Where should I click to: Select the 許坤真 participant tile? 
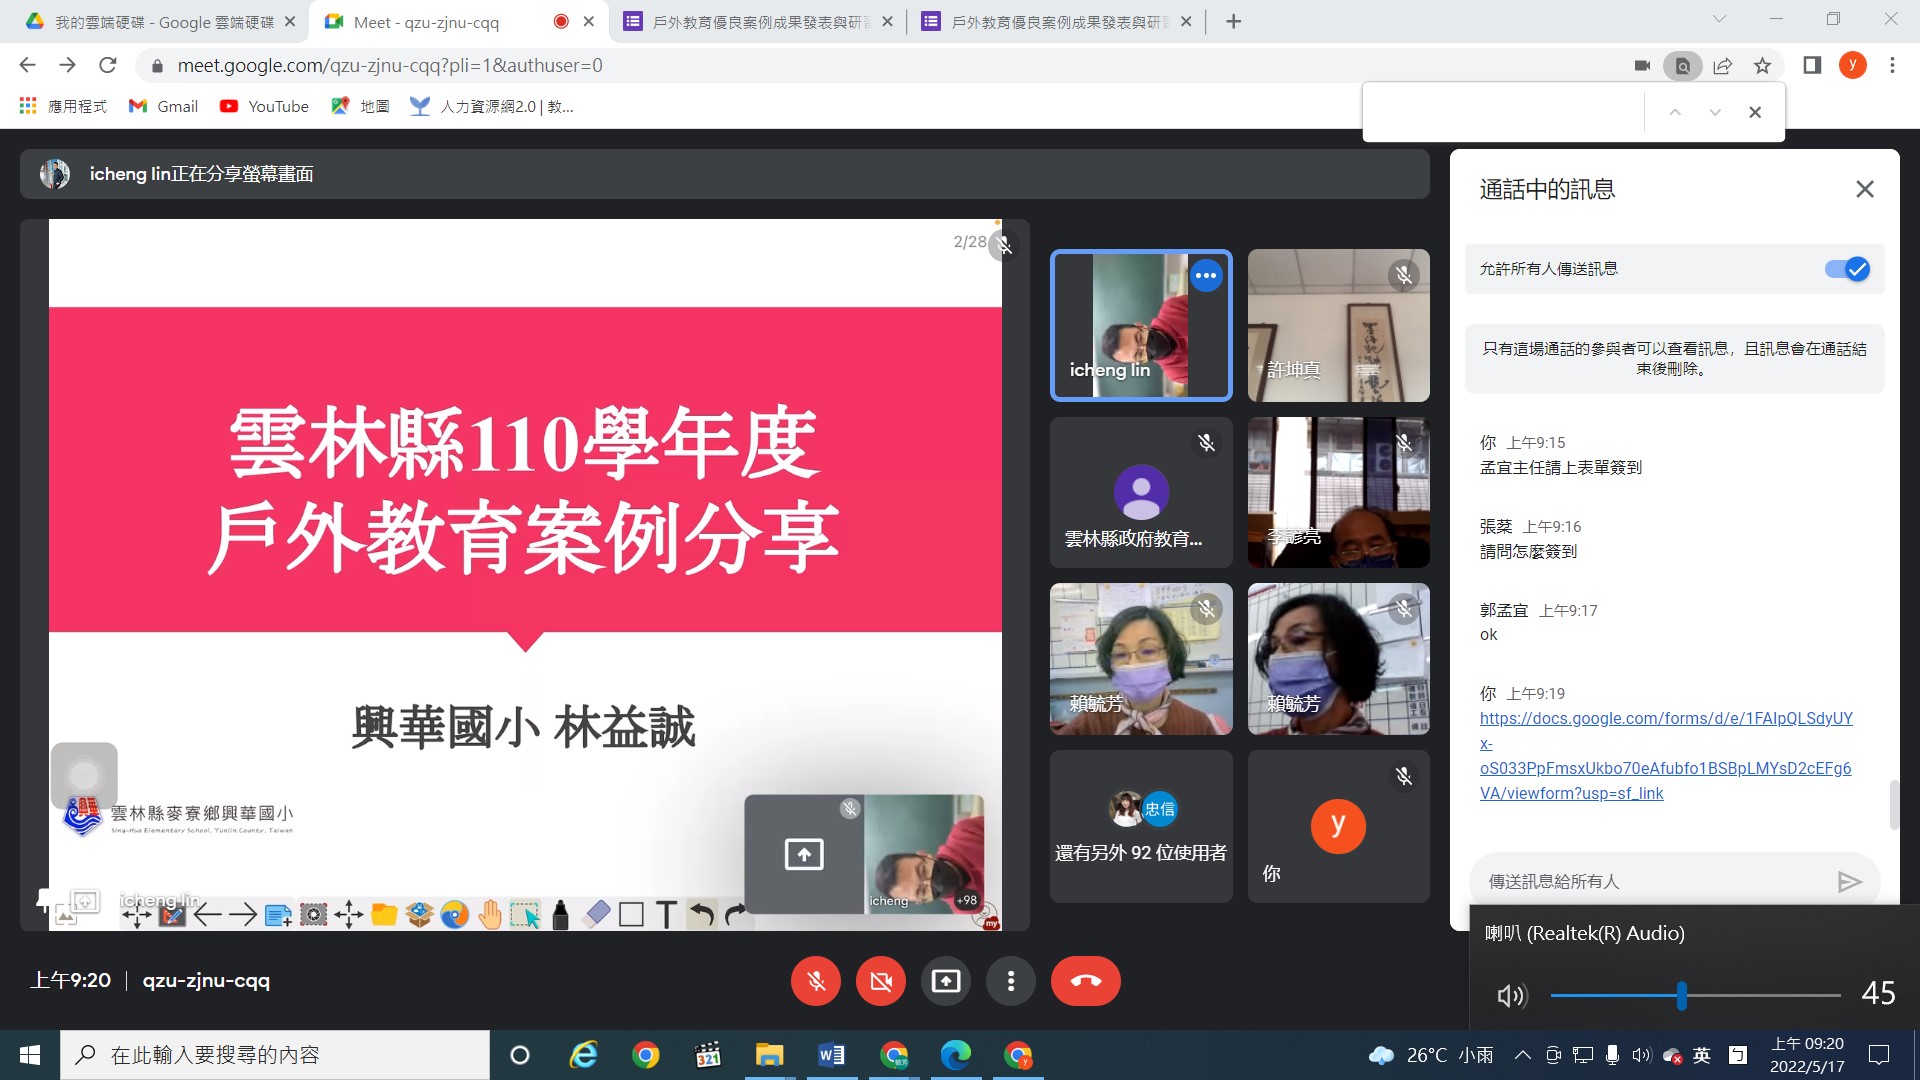[x=1339, y=325]
